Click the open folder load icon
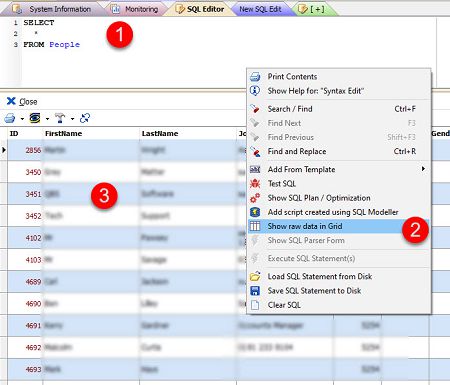The width and height of the screenshot is (450, 385). [x=255, y=276]
